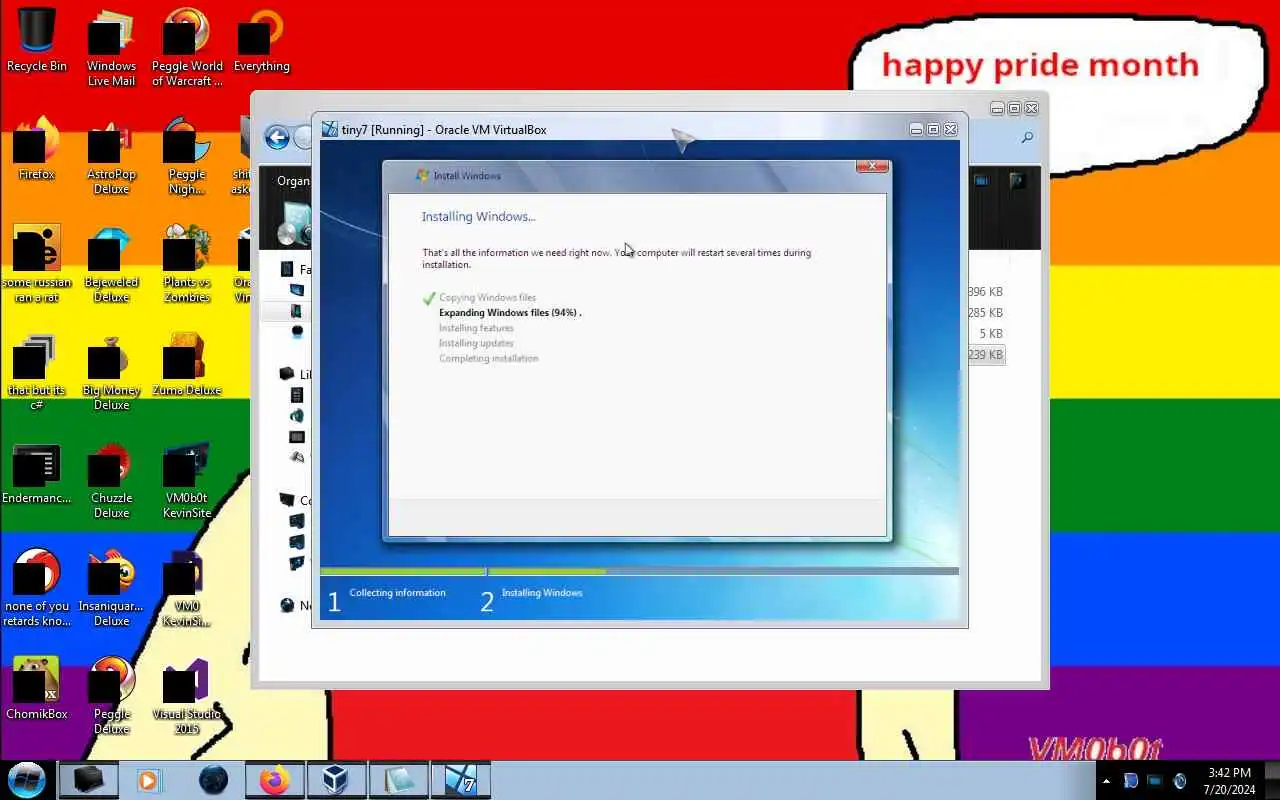Click the 'Installing updates' step text
This screenshot has height=800, width=1280.
click(x=476, y=343)
